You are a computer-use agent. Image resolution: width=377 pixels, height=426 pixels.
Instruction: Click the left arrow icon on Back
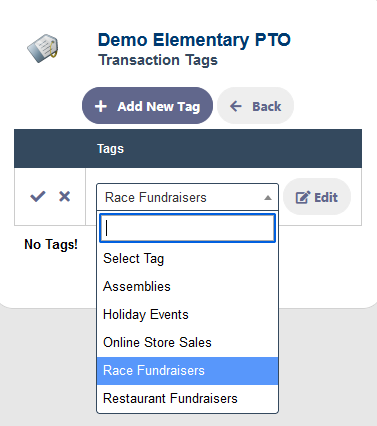tap(236, 106)
